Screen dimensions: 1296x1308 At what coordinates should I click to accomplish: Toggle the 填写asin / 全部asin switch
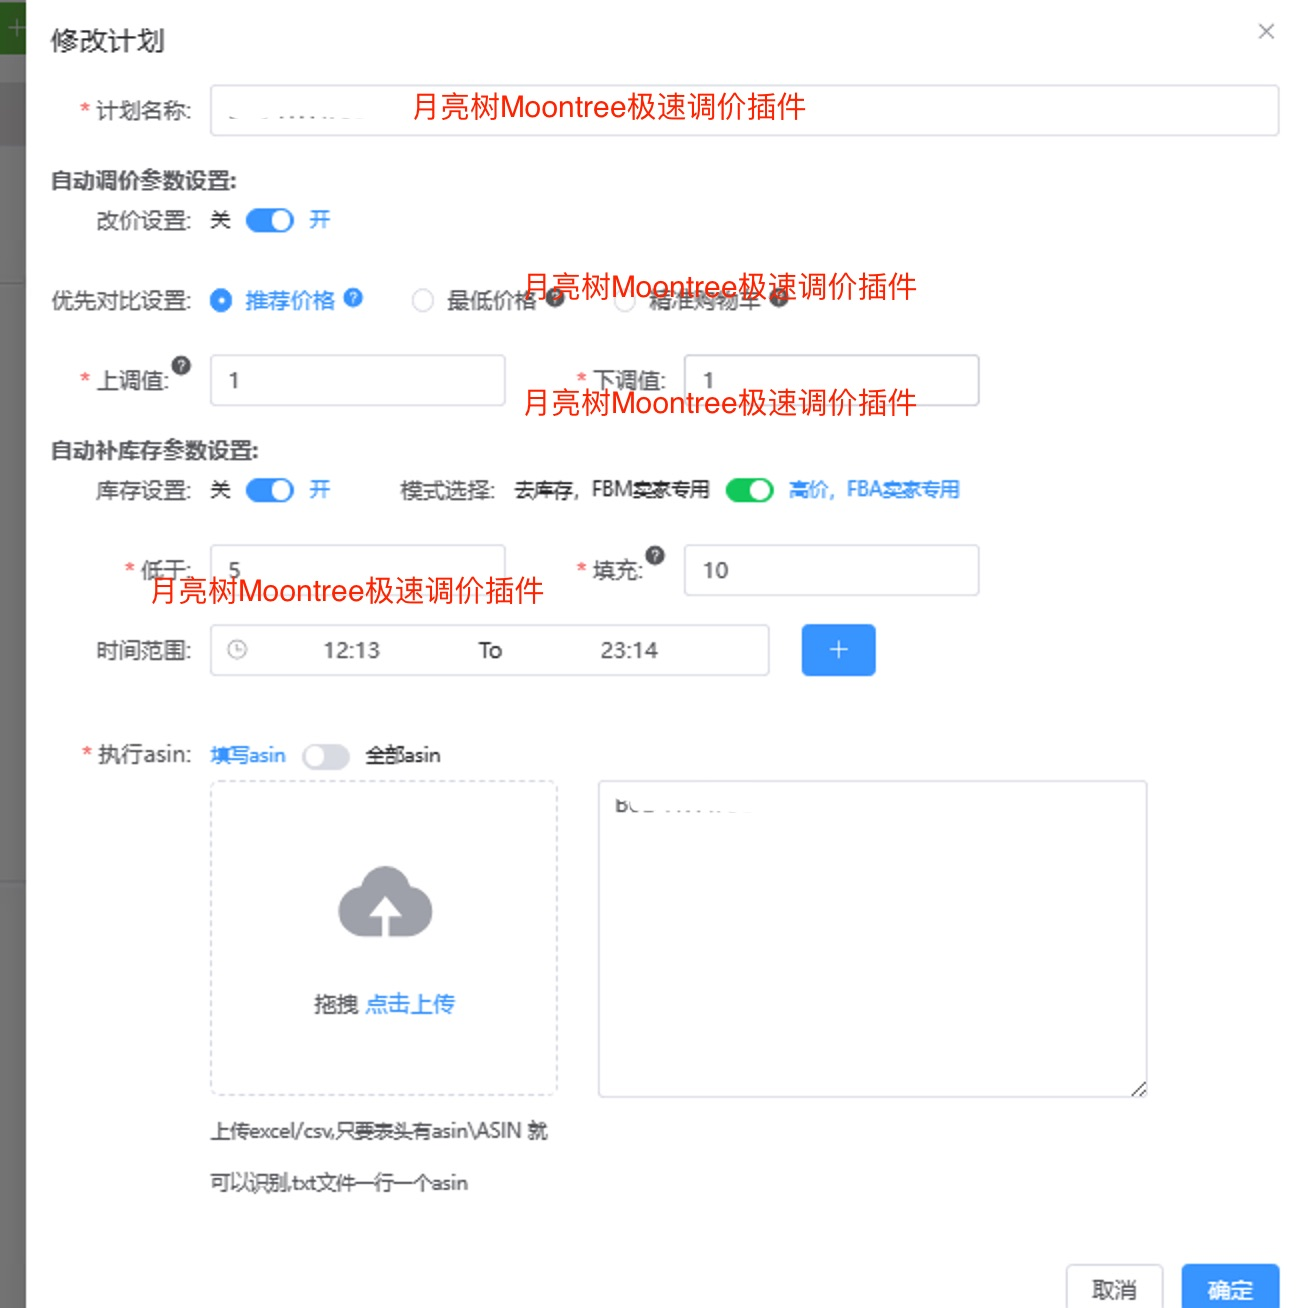click(326, 756)
